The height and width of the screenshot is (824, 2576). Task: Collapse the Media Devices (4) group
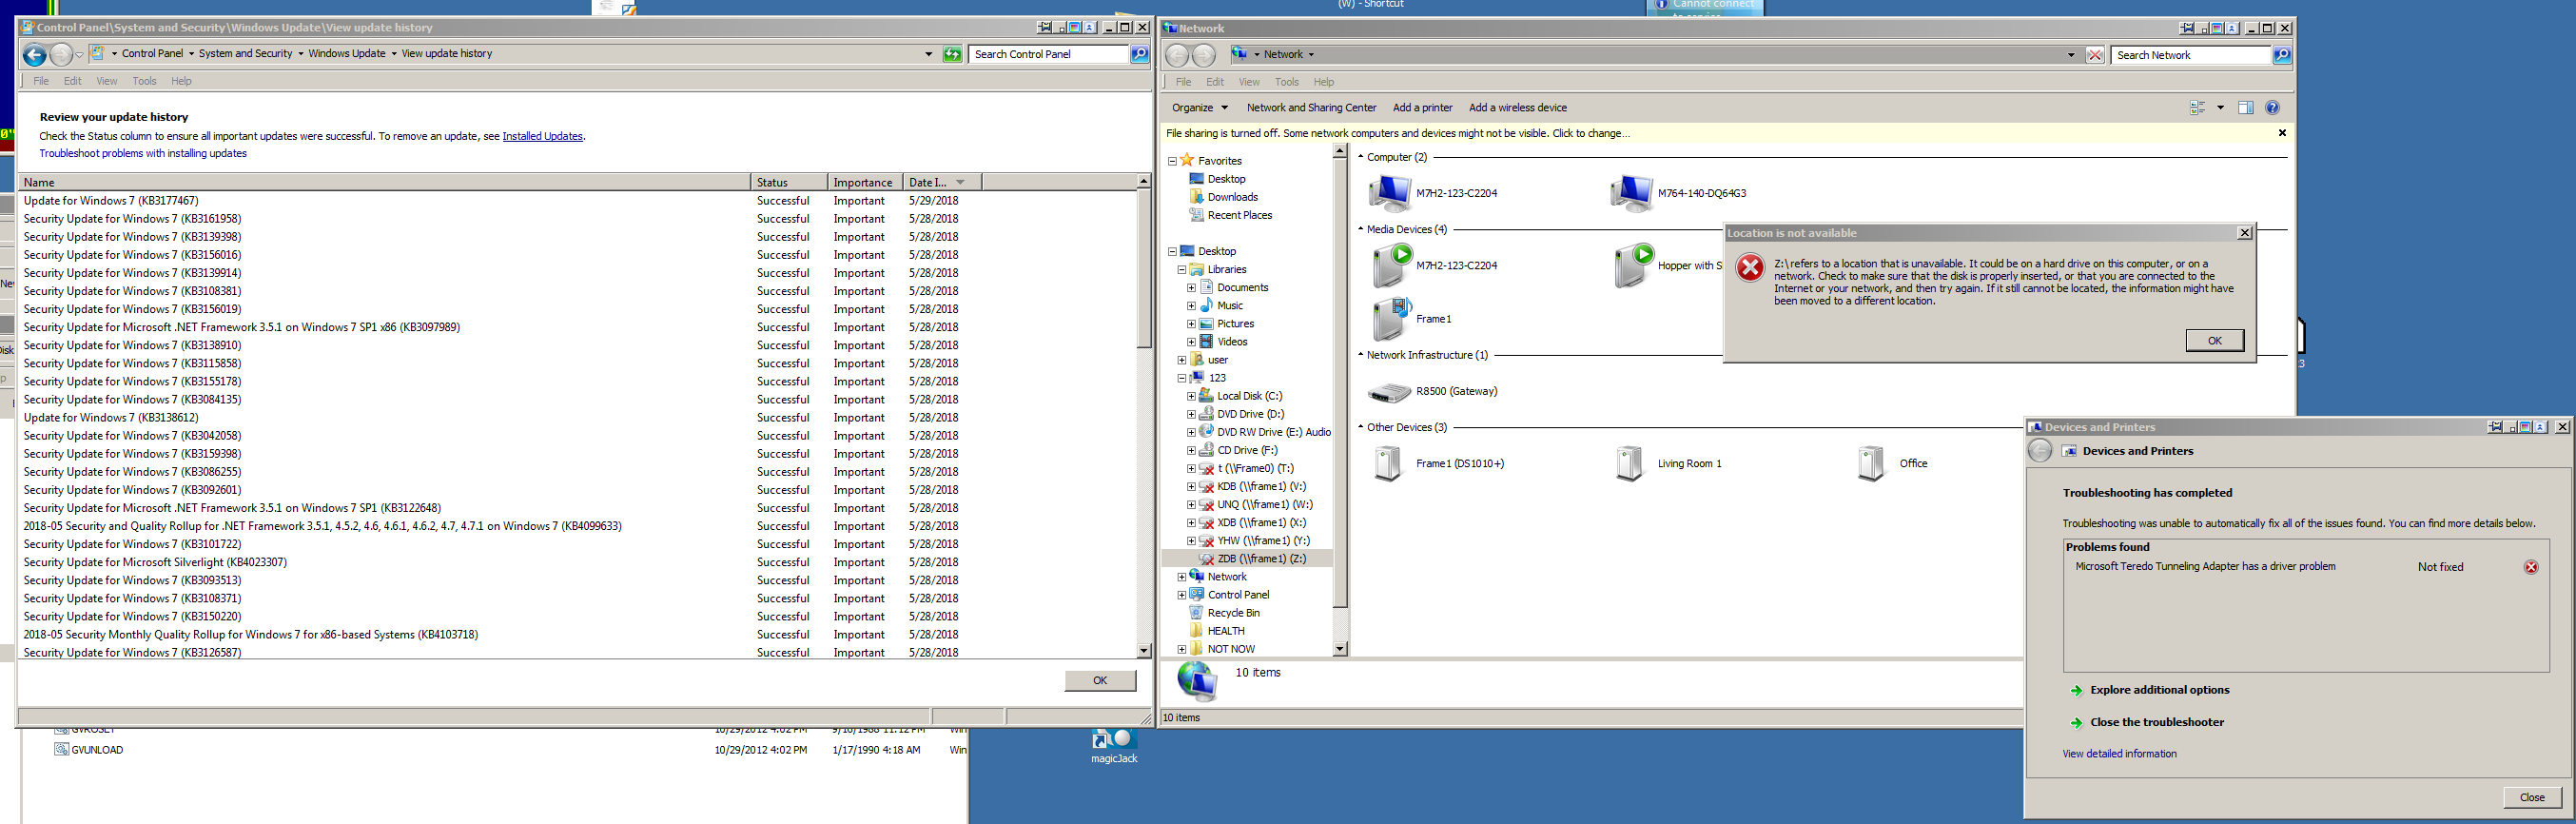[1361, 229]
